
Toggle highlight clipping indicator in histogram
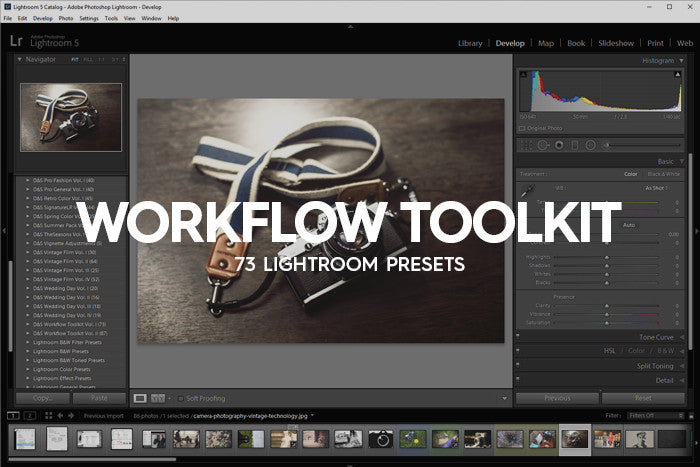tap(678, 74)
